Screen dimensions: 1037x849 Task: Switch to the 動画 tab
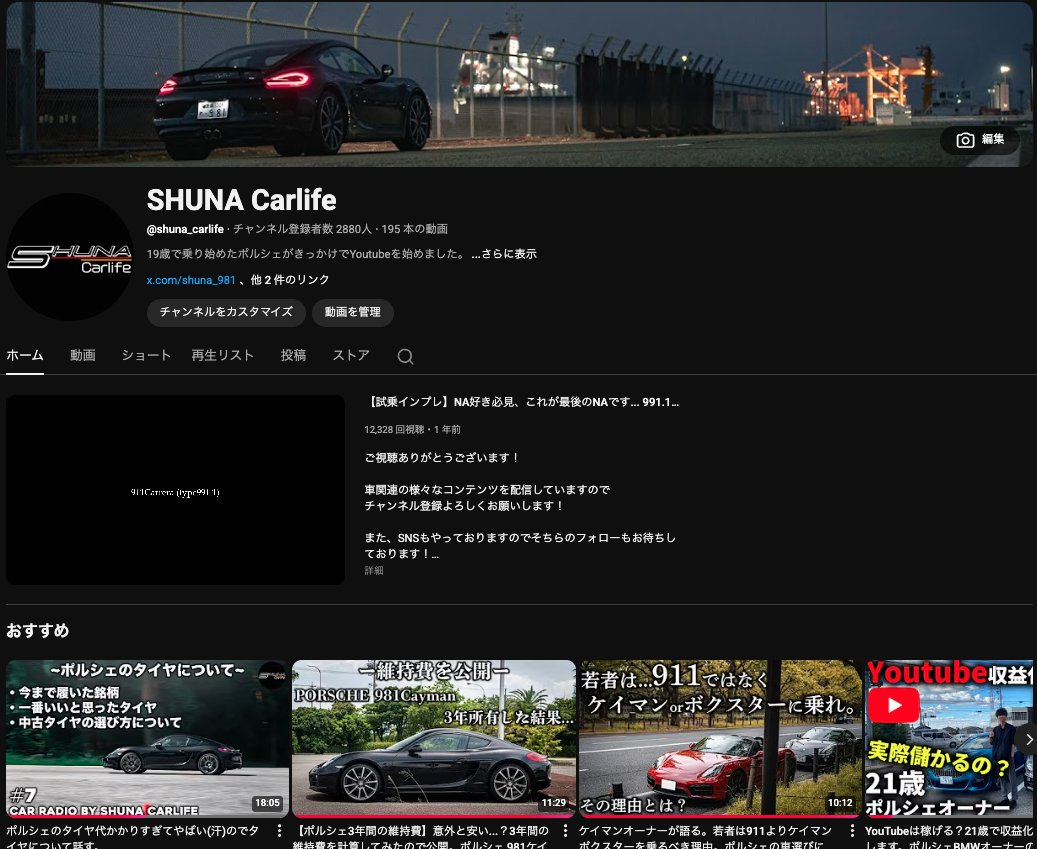(x=83, y=355)
